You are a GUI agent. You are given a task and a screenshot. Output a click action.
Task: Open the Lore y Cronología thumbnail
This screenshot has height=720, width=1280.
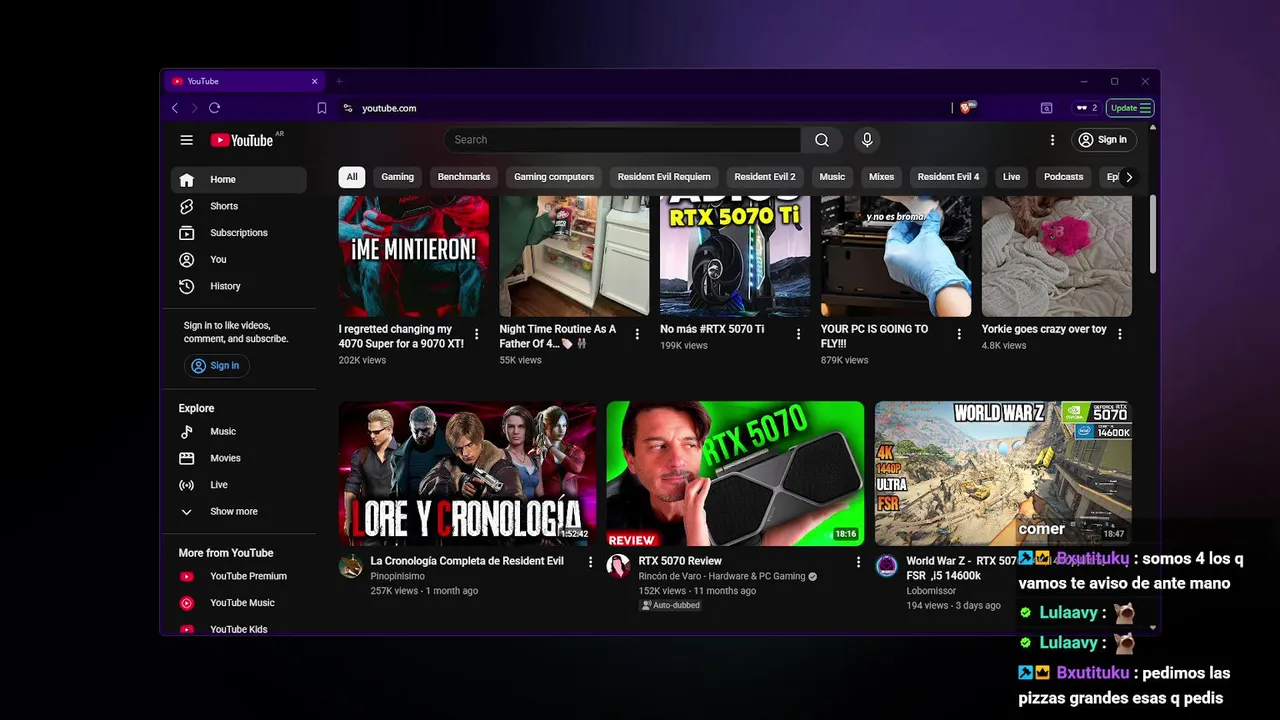467,474
